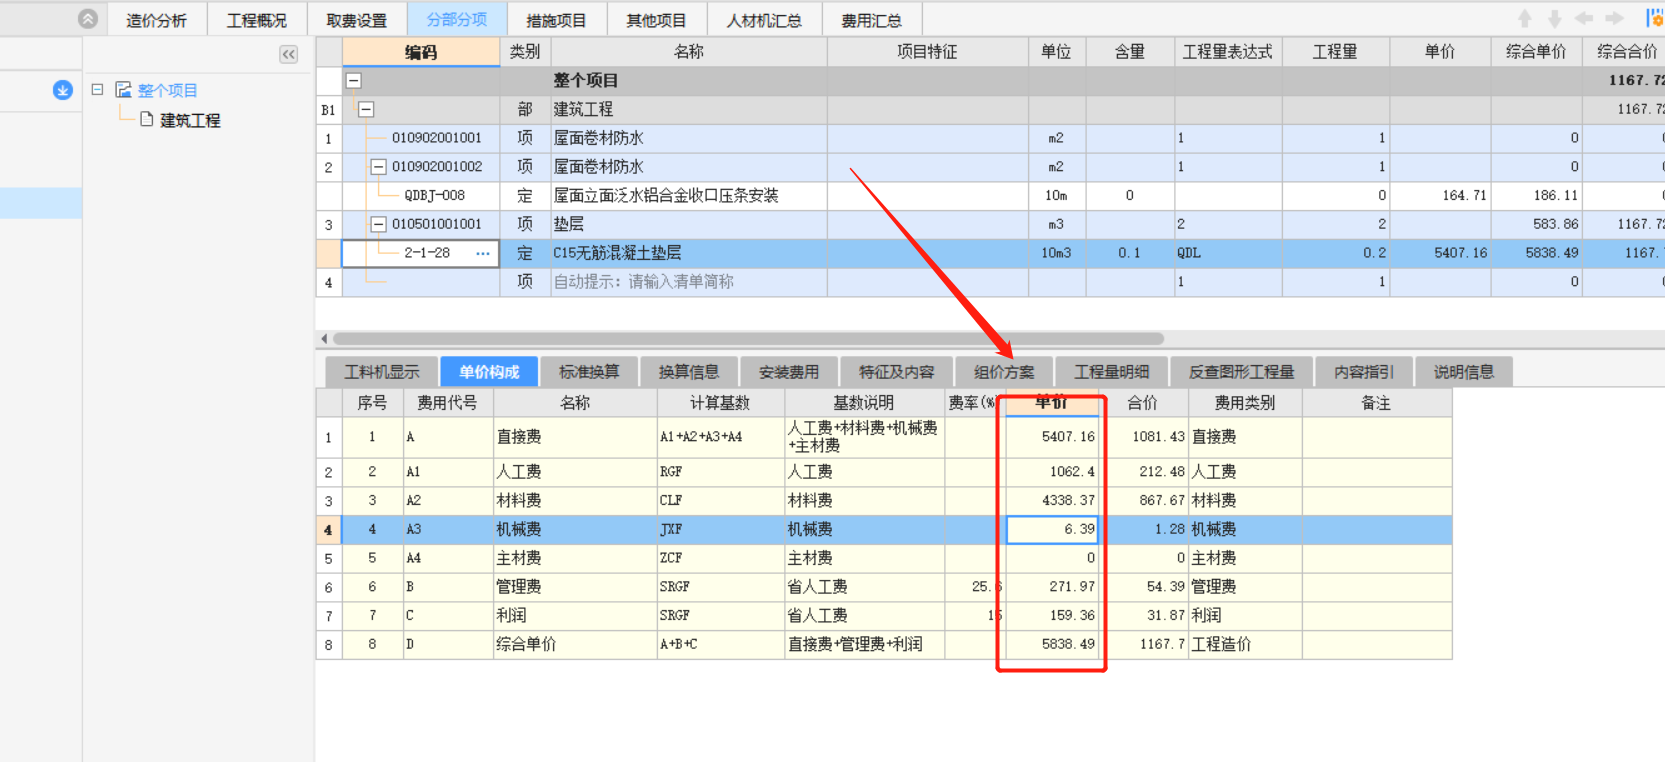Click the 直接费 unit price cell 5407.16

[1052, 437]
